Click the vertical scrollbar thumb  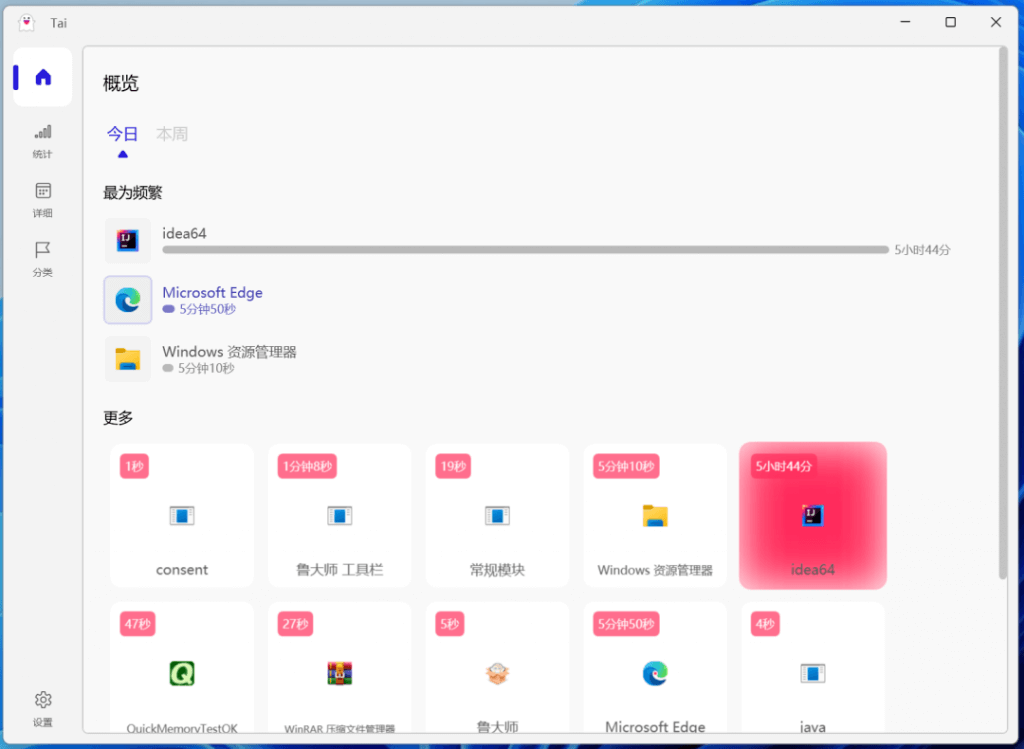pos(1003,313)
